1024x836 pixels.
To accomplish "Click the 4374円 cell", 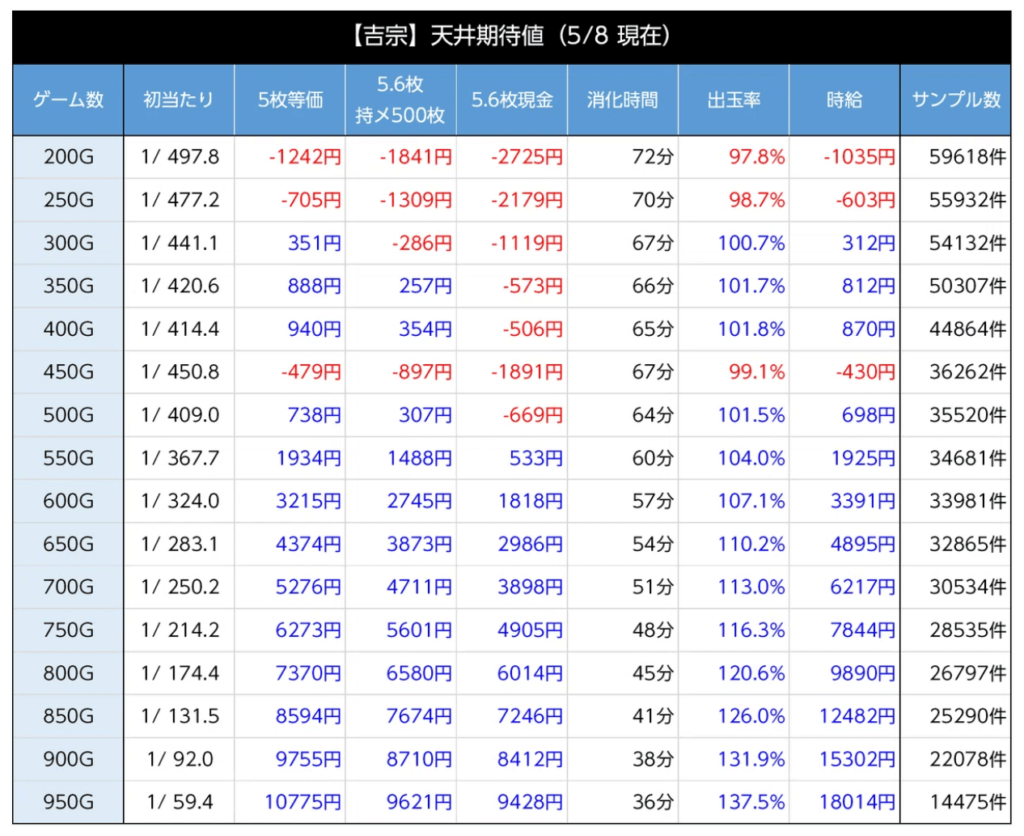I will tap(309, 544).
